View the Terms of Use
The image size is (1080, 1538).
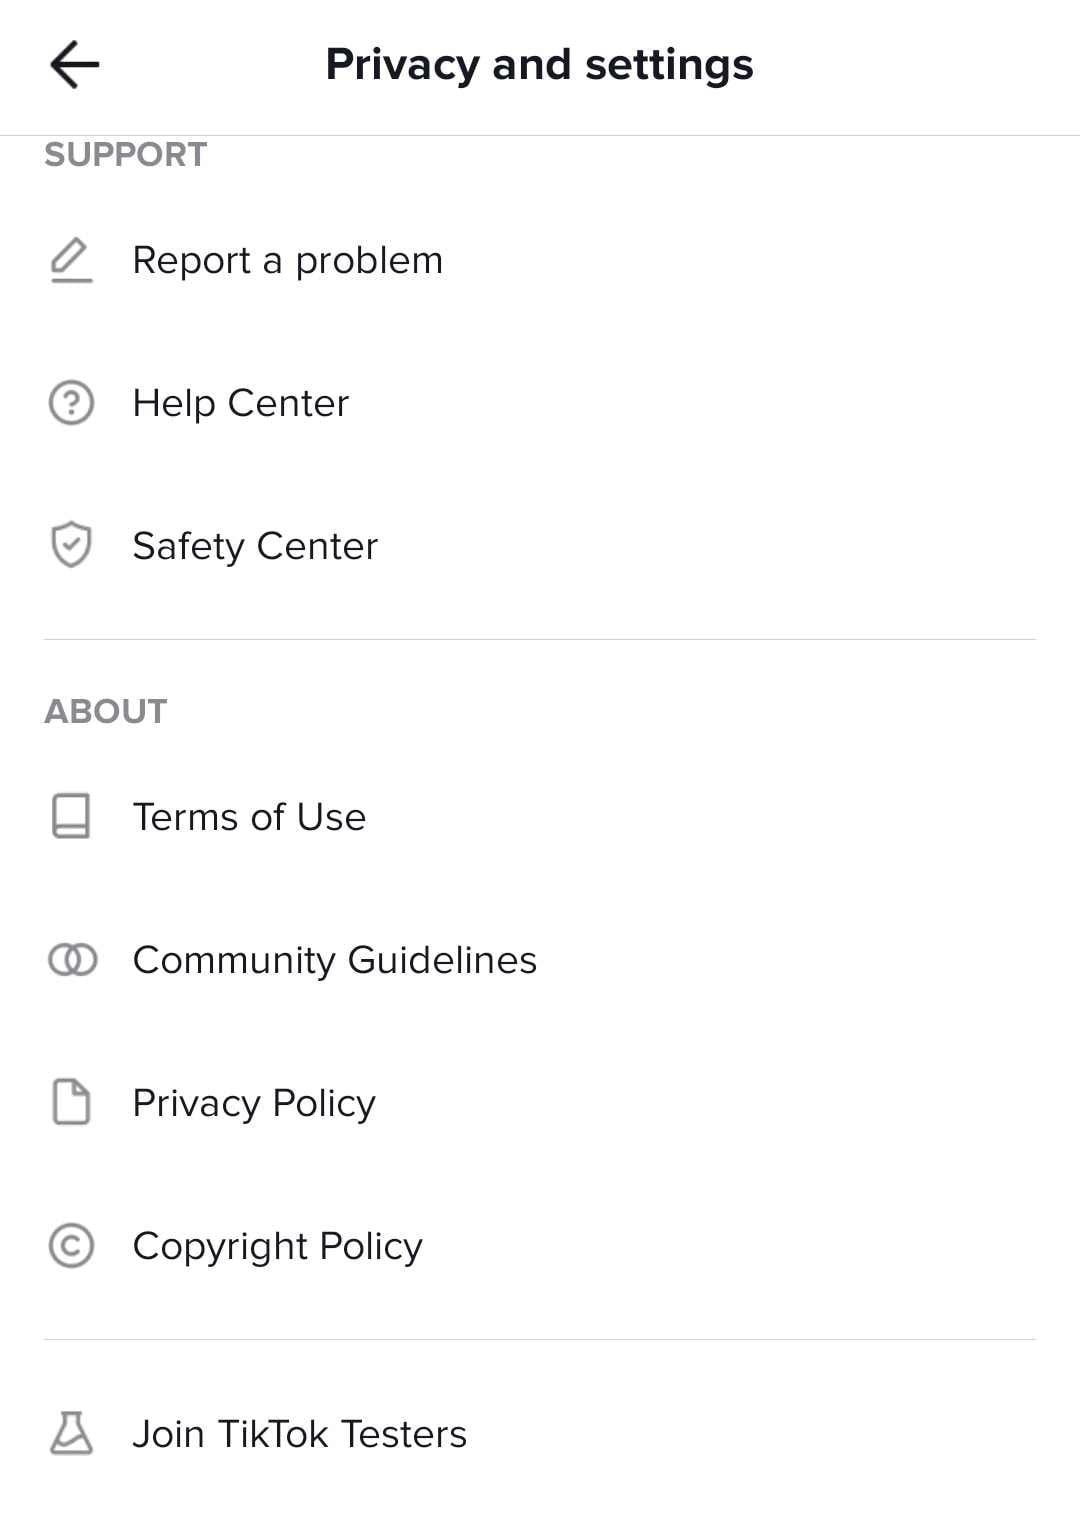coord(540,816)
